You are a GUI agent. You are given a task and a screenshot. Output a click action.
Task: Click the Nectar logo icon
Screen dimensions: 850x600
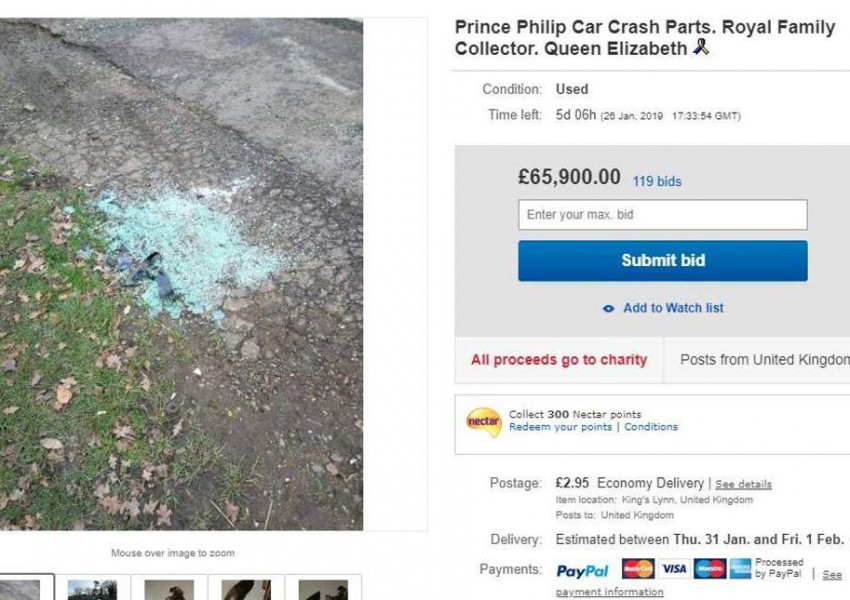point(484,421)
